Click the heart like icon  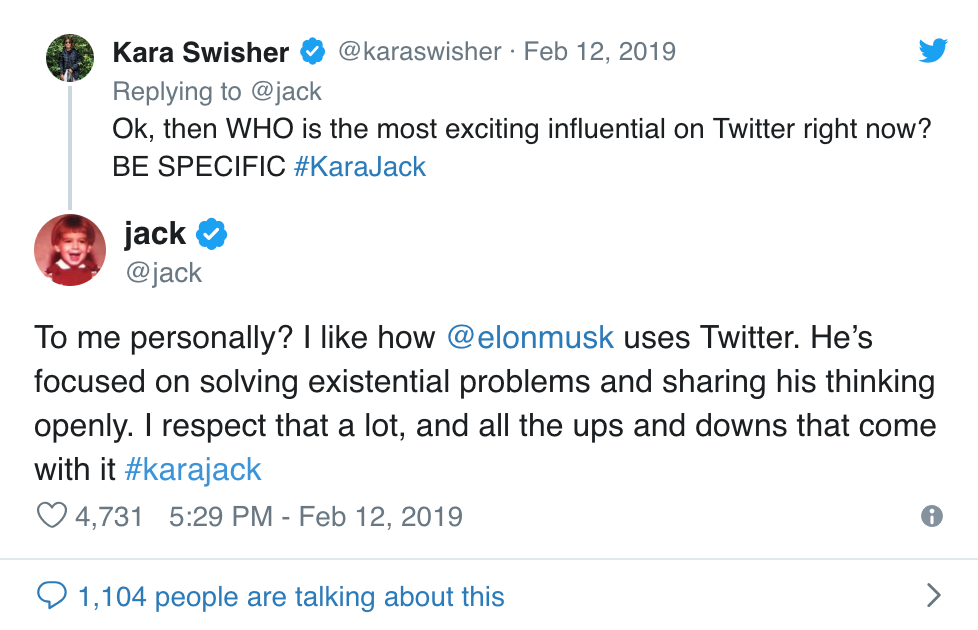click(x=50, y=516)
